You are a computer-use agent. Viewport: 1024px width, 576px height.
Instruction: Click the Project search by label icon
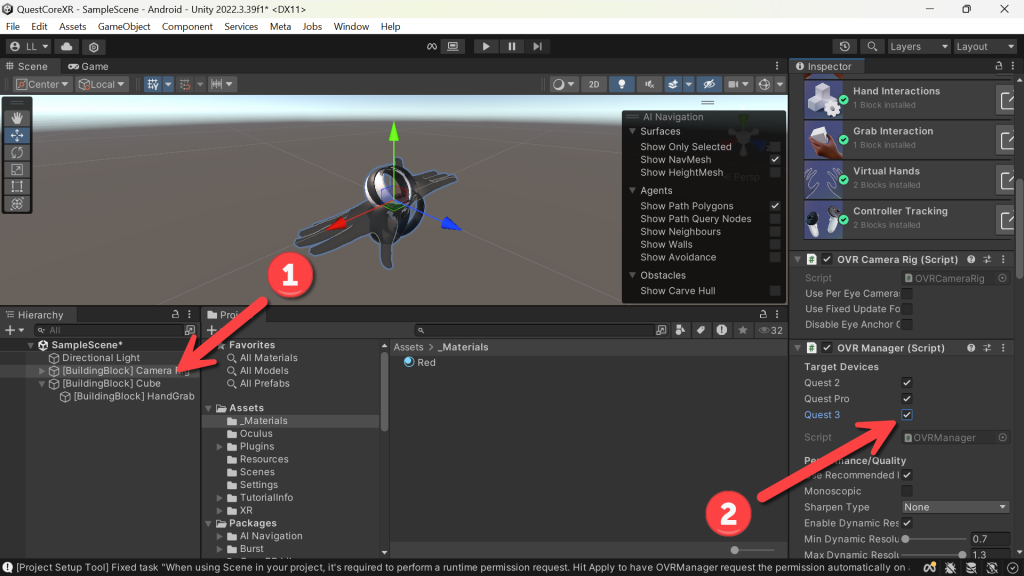tap(701, 330)
